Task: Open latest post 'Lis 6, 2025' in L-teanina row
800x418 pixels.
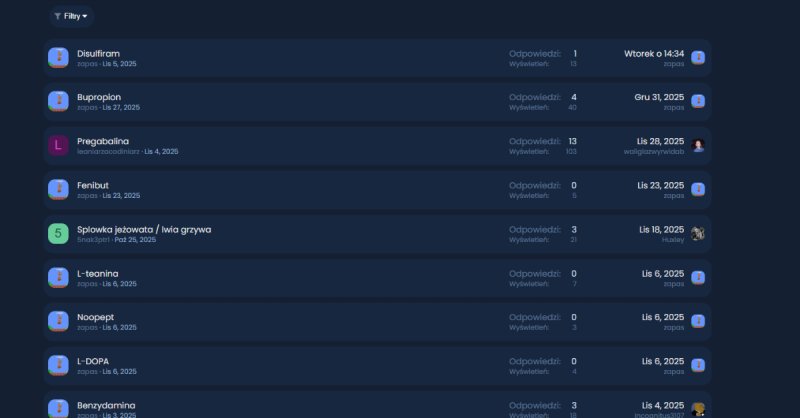Action: [x=663, y=274]
